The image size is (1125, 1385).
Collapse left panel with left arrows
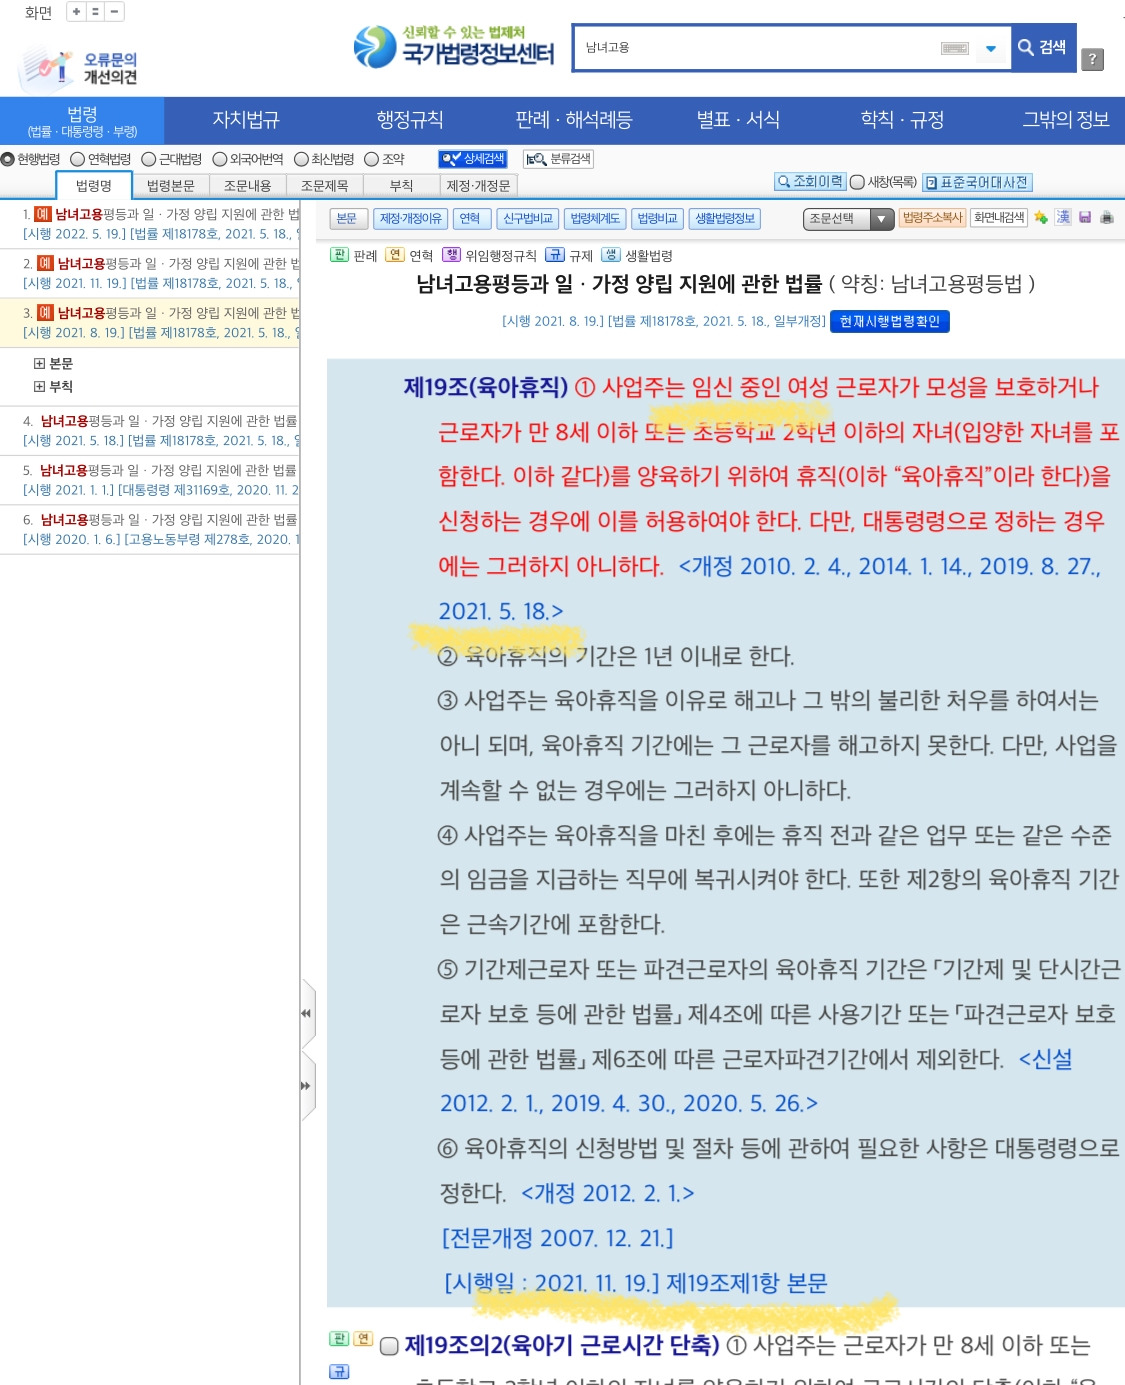click(x=306, y=1013)
